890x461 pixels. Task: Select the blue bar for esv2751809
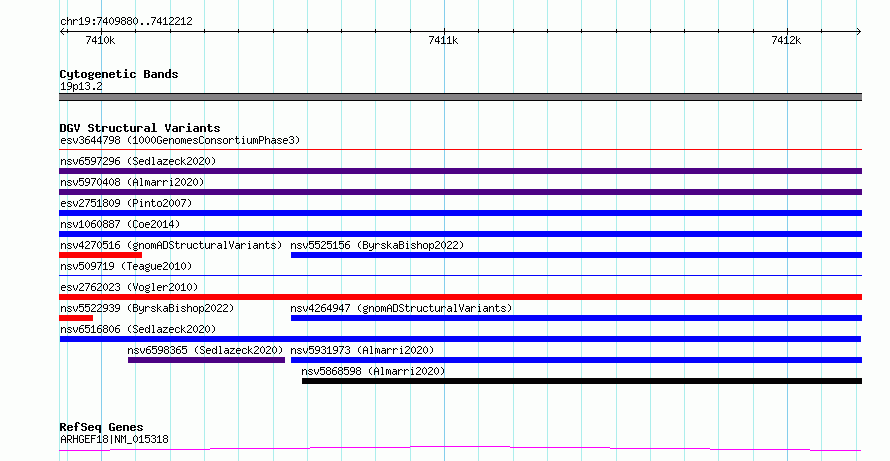coord(460,213)
